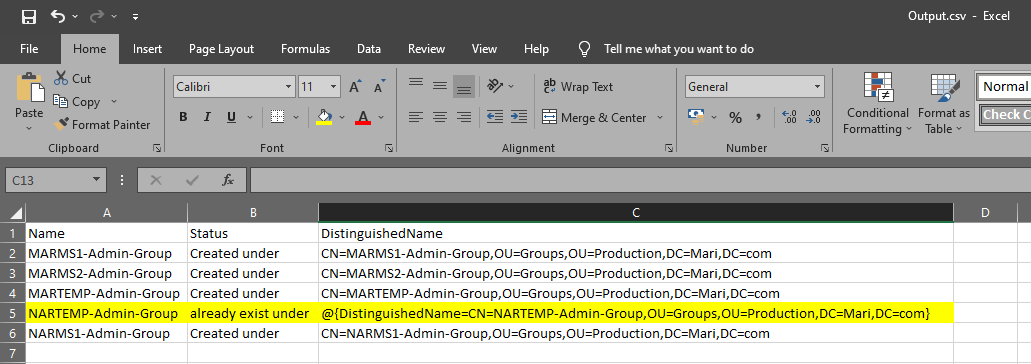Apply Accounting number format icon

click(696, 117)
